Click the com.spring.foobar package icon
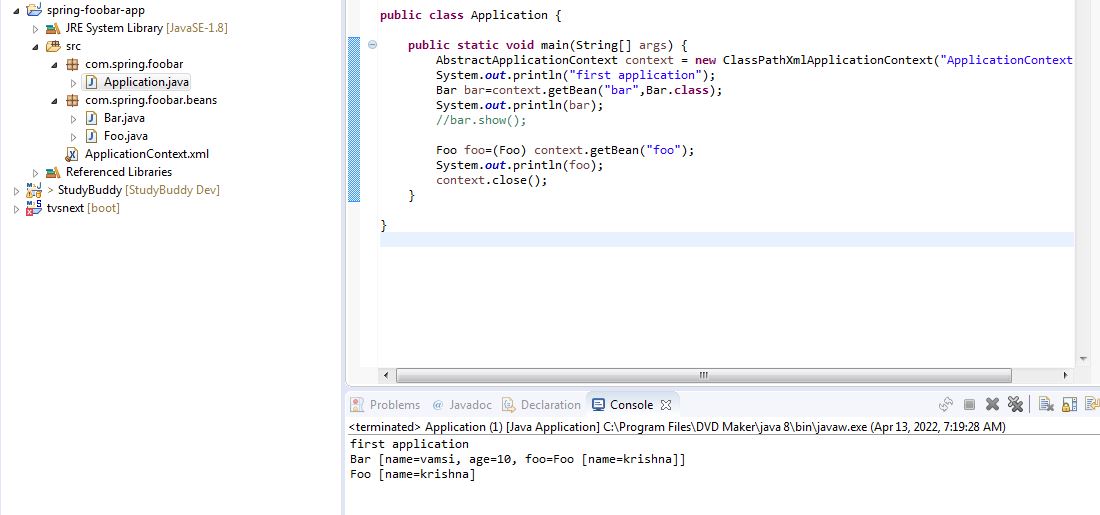This screenshot has width=1100, height=515. point(72,64)
